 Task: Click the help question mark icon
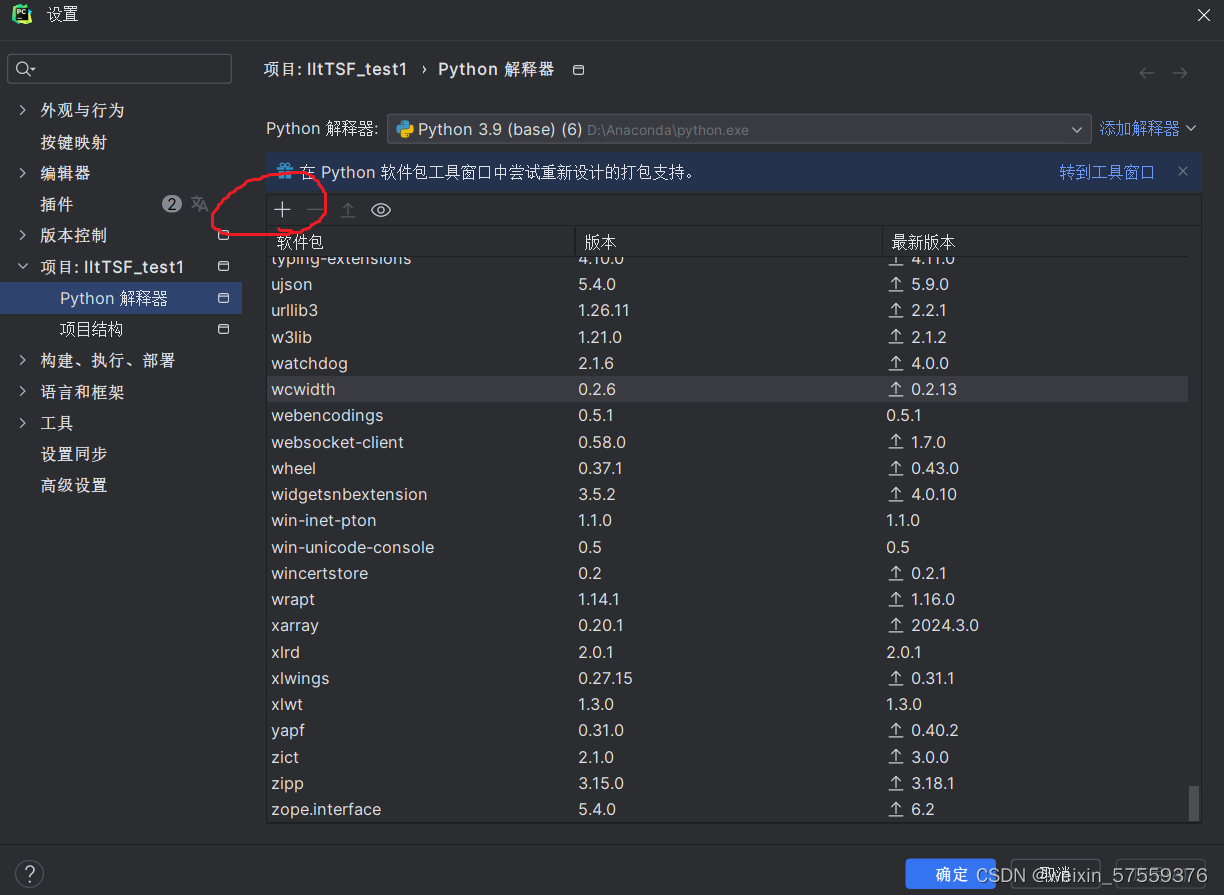coord(29,873)
